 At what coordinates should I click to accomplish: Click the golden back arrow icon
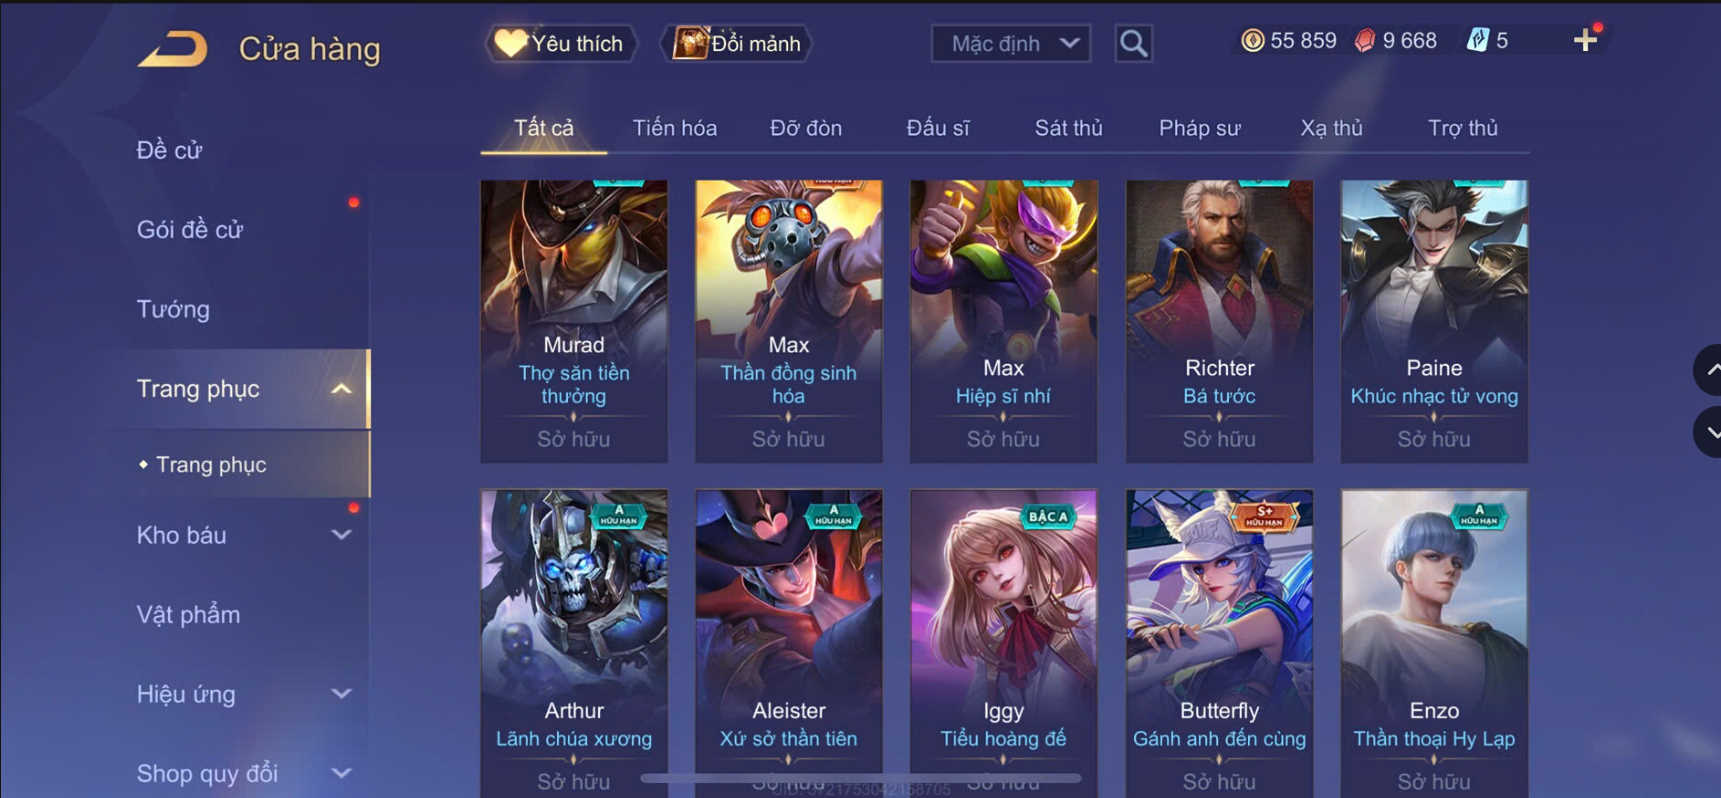coord(173,48)
